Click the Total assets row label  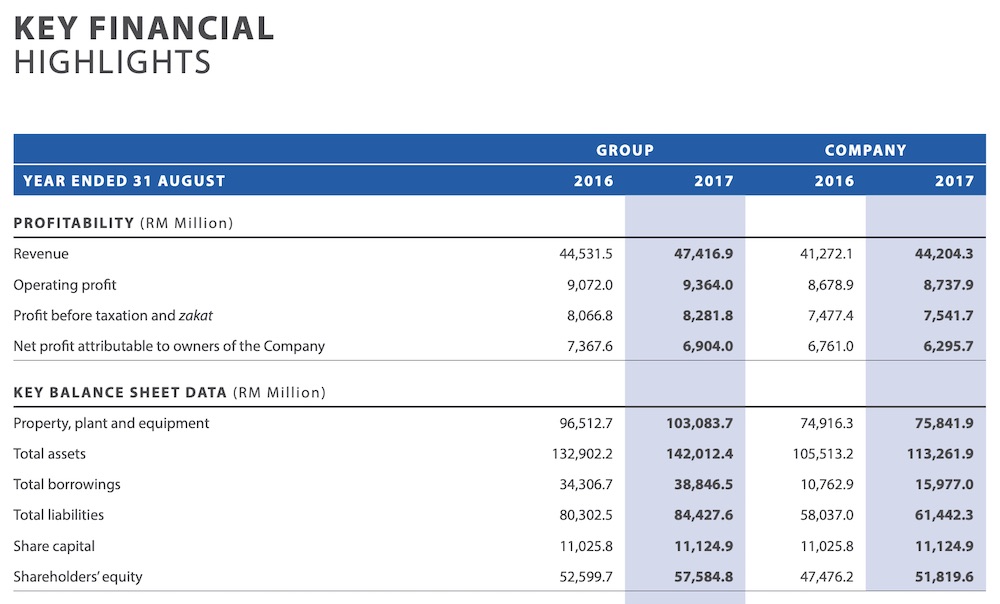point(49,454)
